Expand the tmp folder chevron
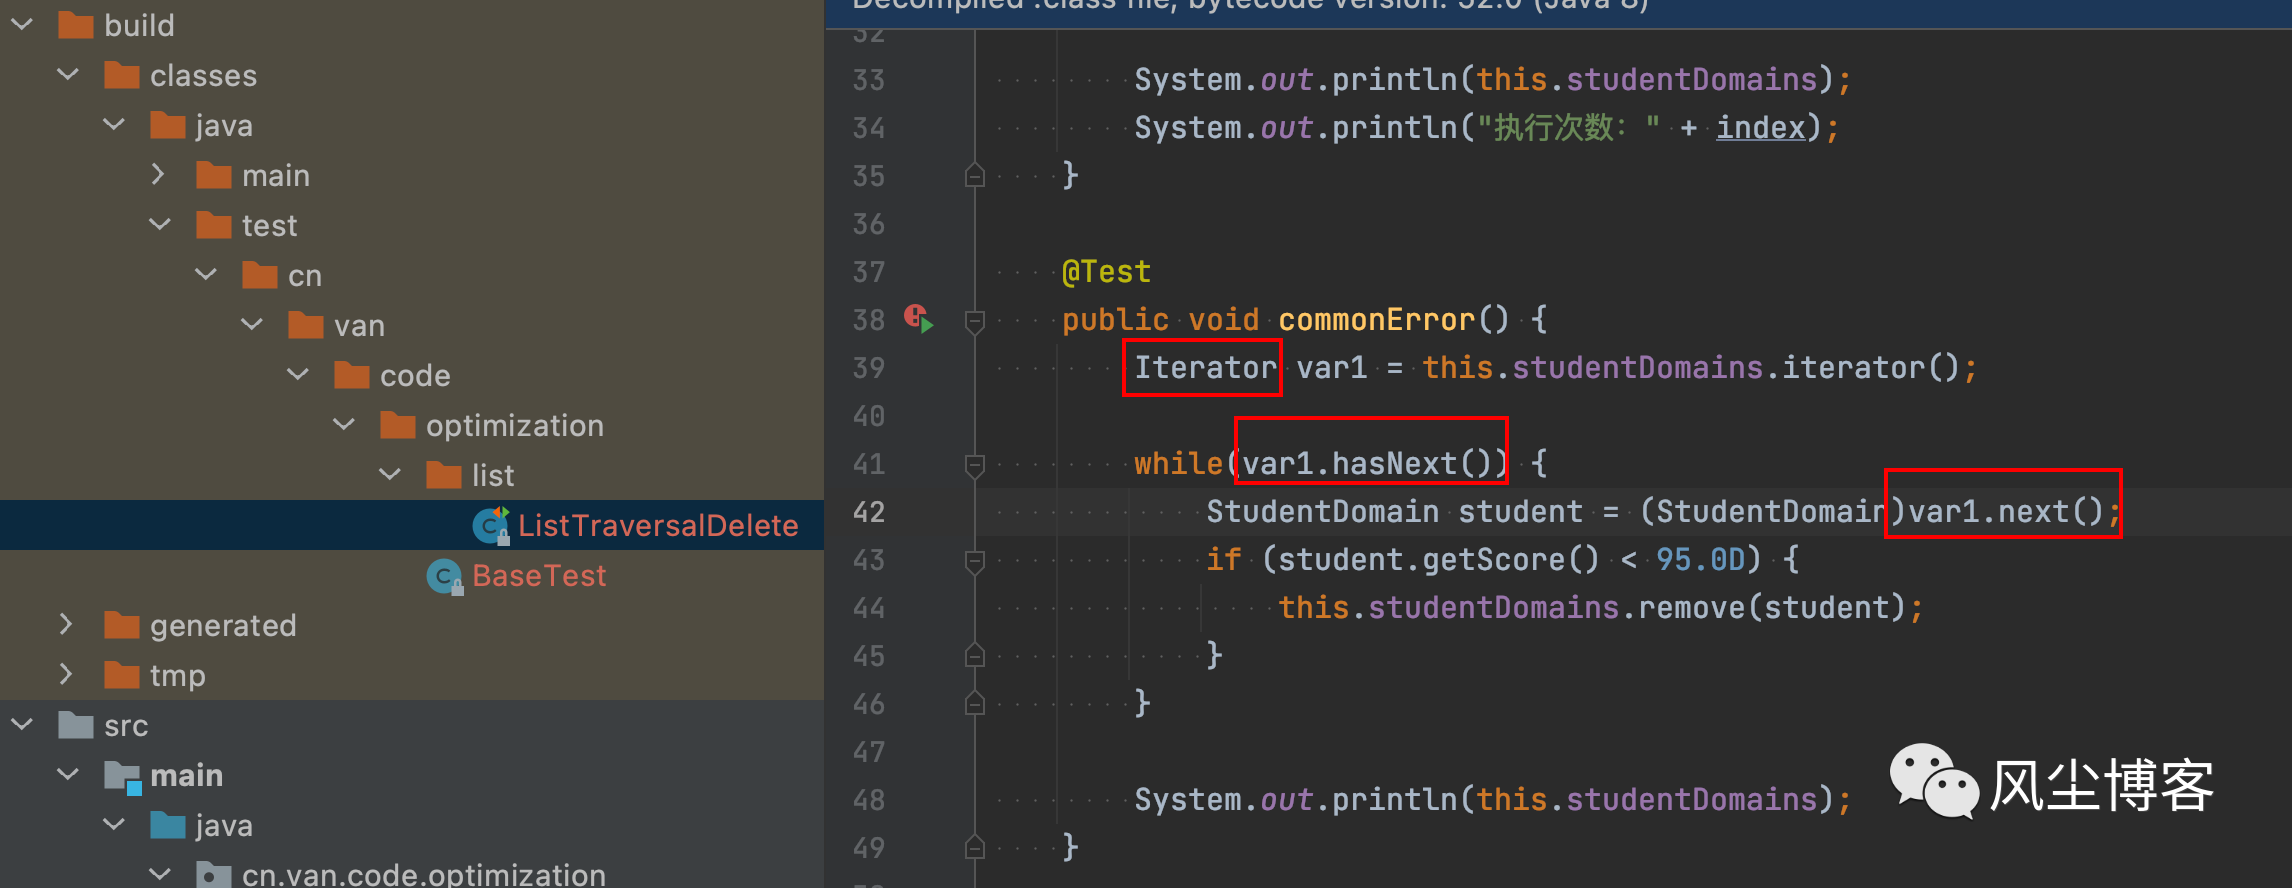The width and height of the screenshot is (2292, 888). tap(67, 674)
